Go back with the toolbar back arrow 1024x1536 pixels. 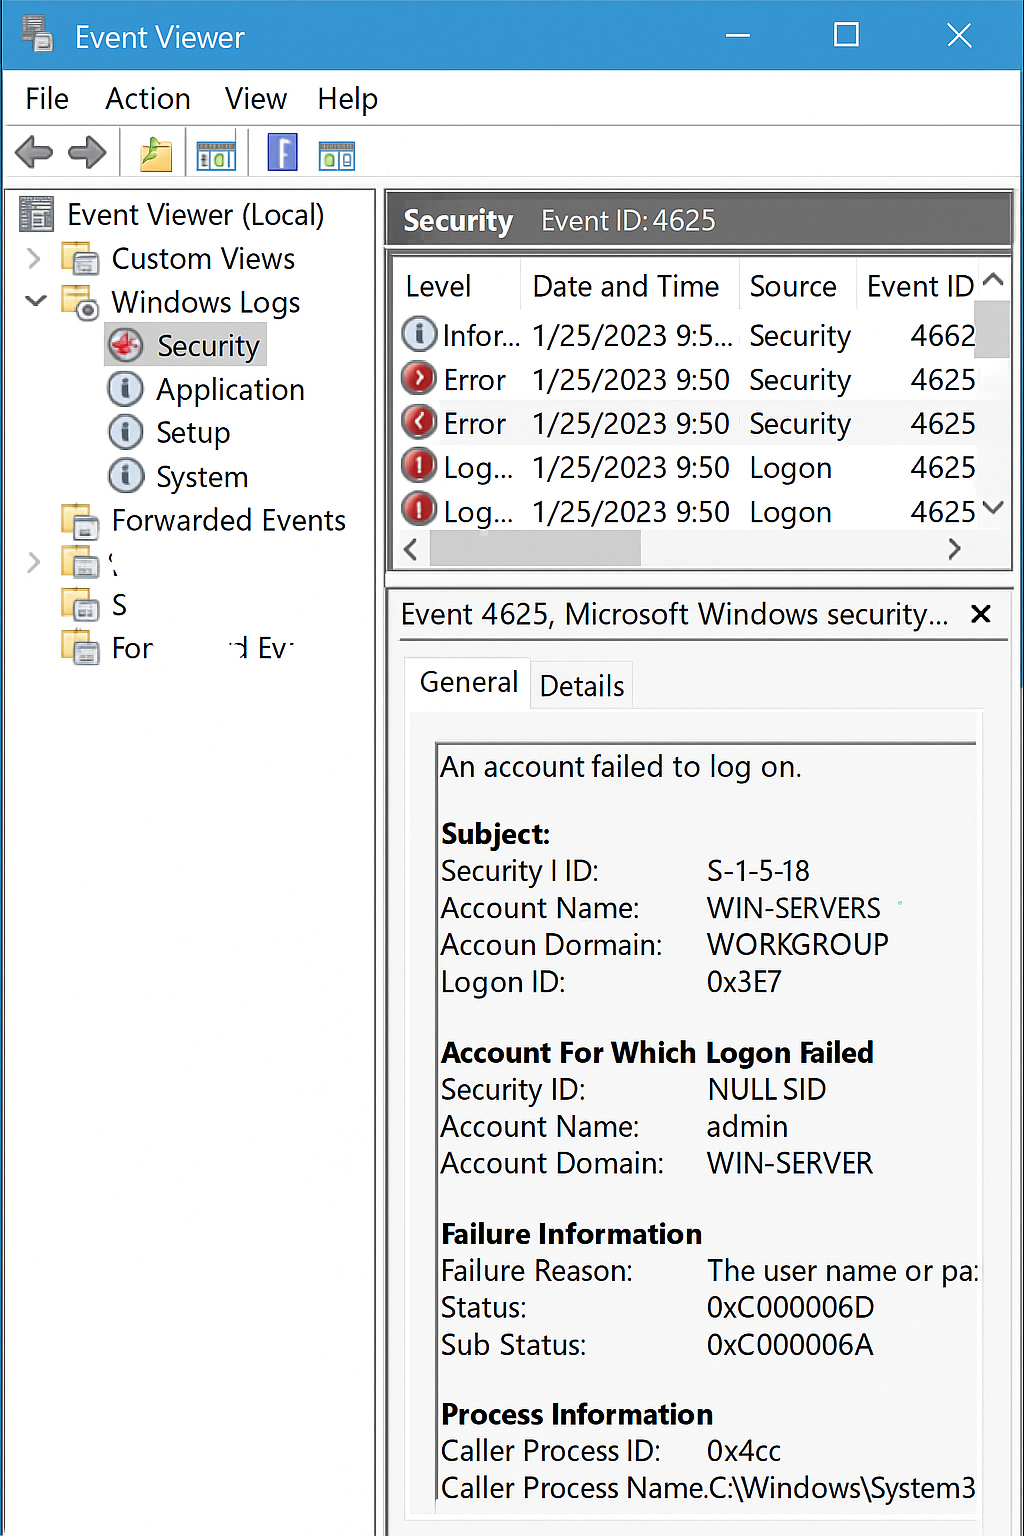click(x=34, y=153)
